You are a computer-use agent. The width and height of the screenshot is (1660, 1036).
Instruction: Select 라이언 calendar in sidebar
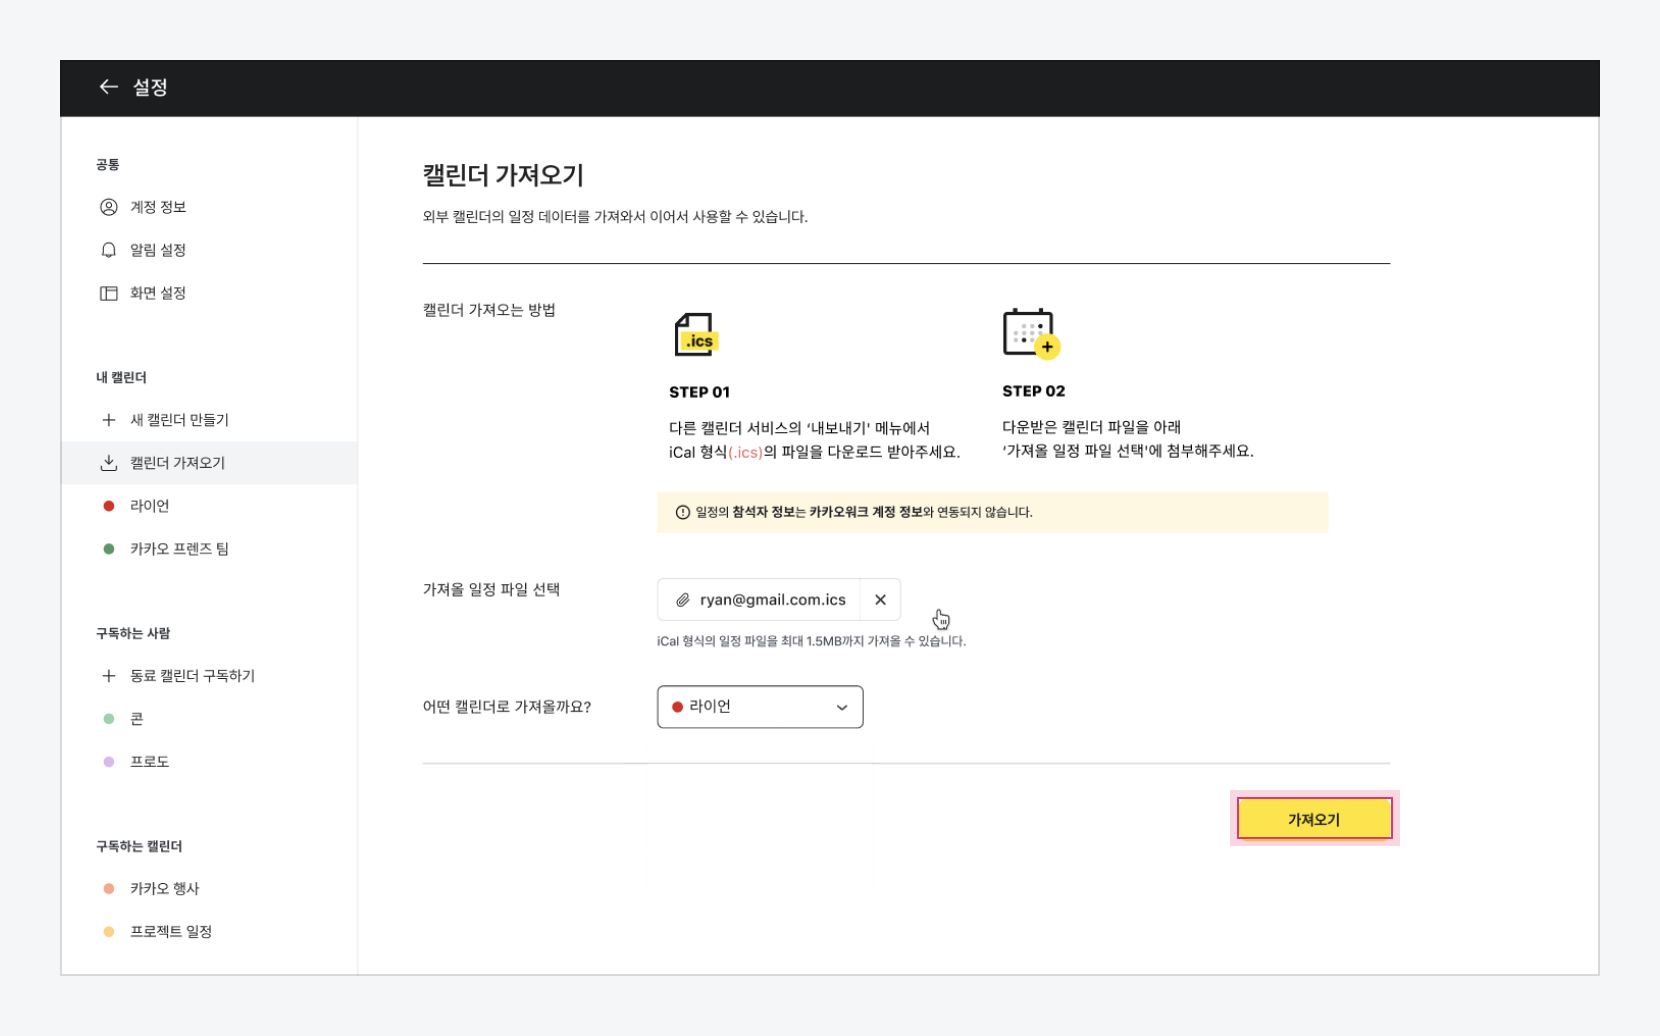tap(149, 506)
